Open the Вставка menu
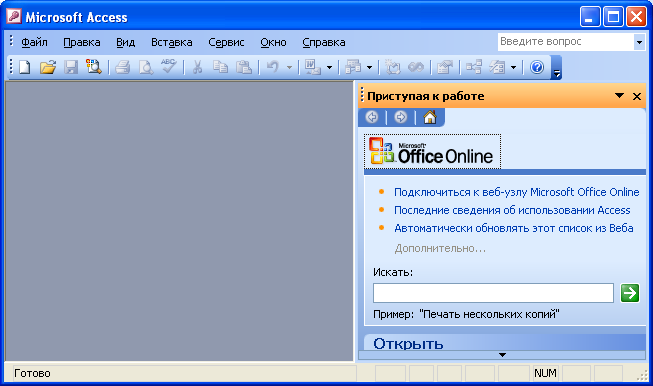Viewport: 653px width, 386px height. pyautogui.click(x=172, y=42)
